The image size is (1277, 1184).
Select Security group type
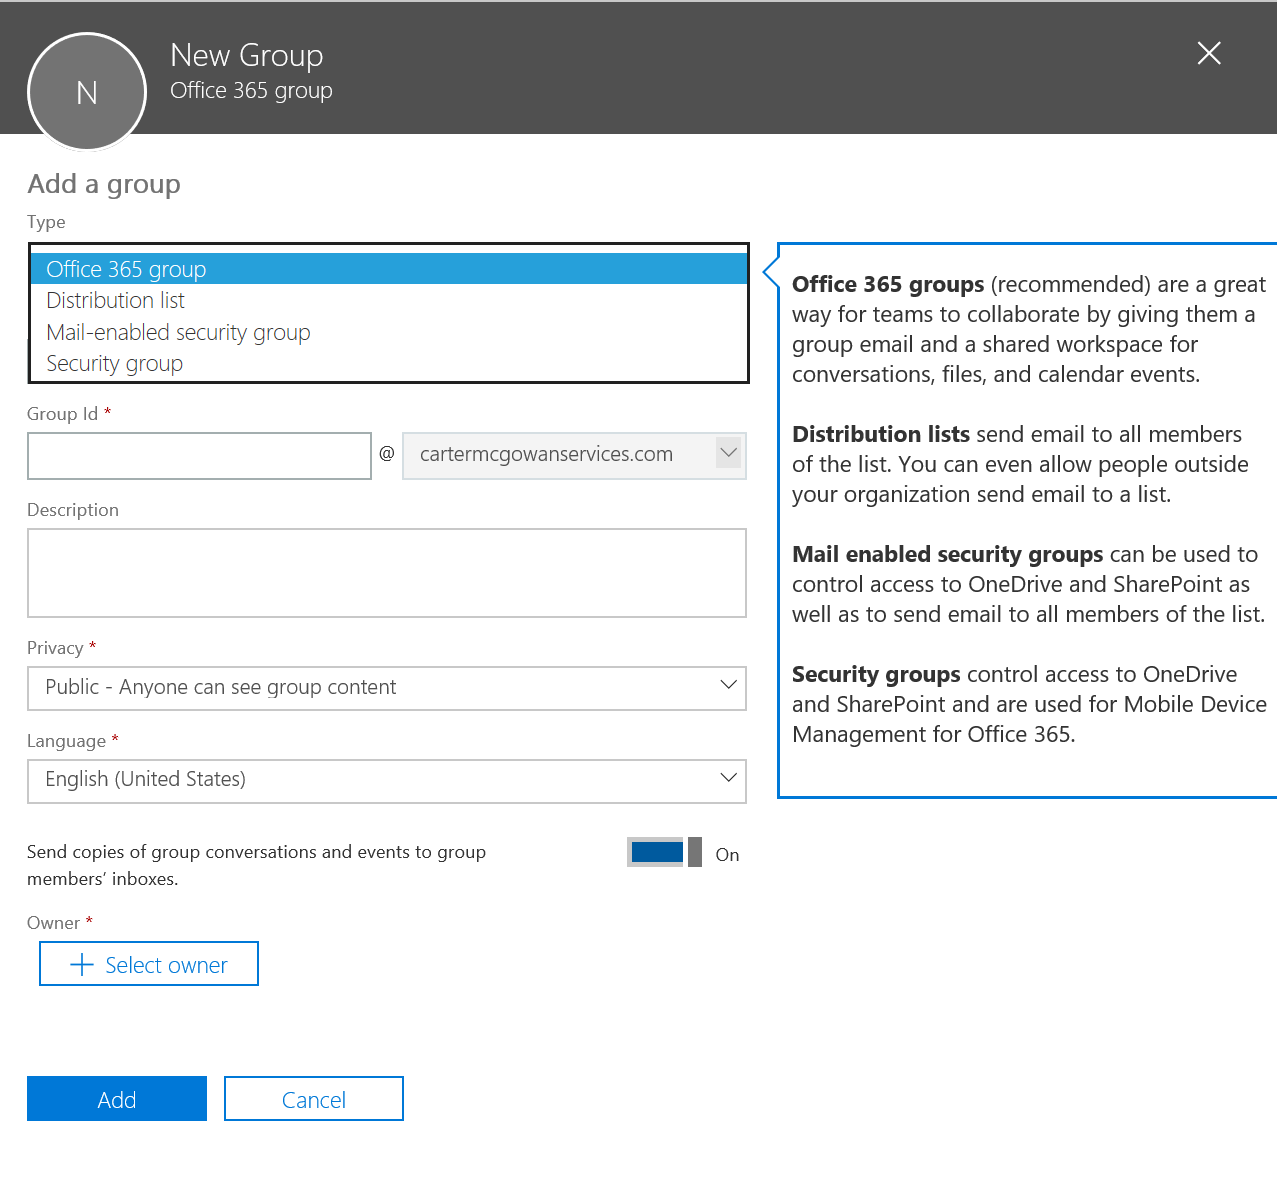389,363
